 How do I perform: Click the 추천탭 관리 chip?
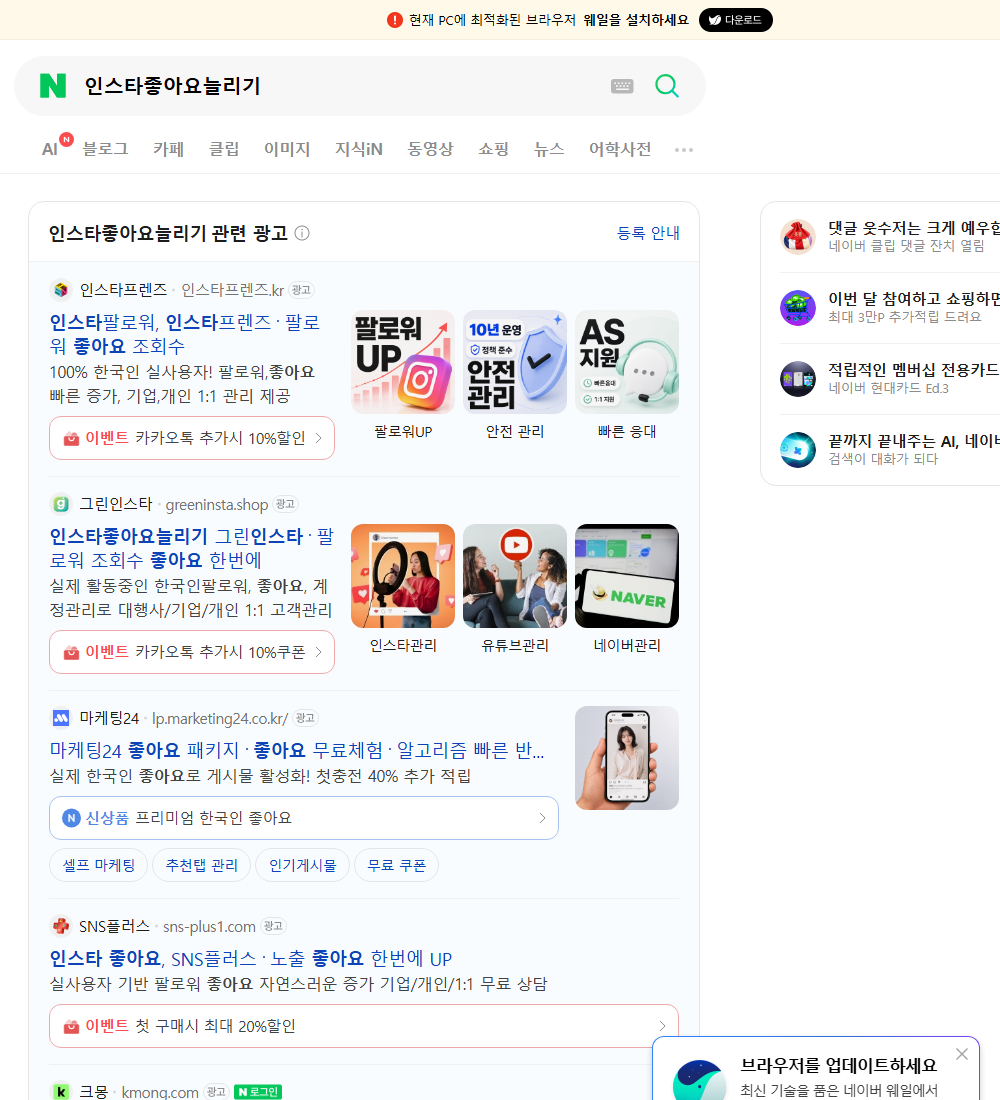(x=201, y=865)
